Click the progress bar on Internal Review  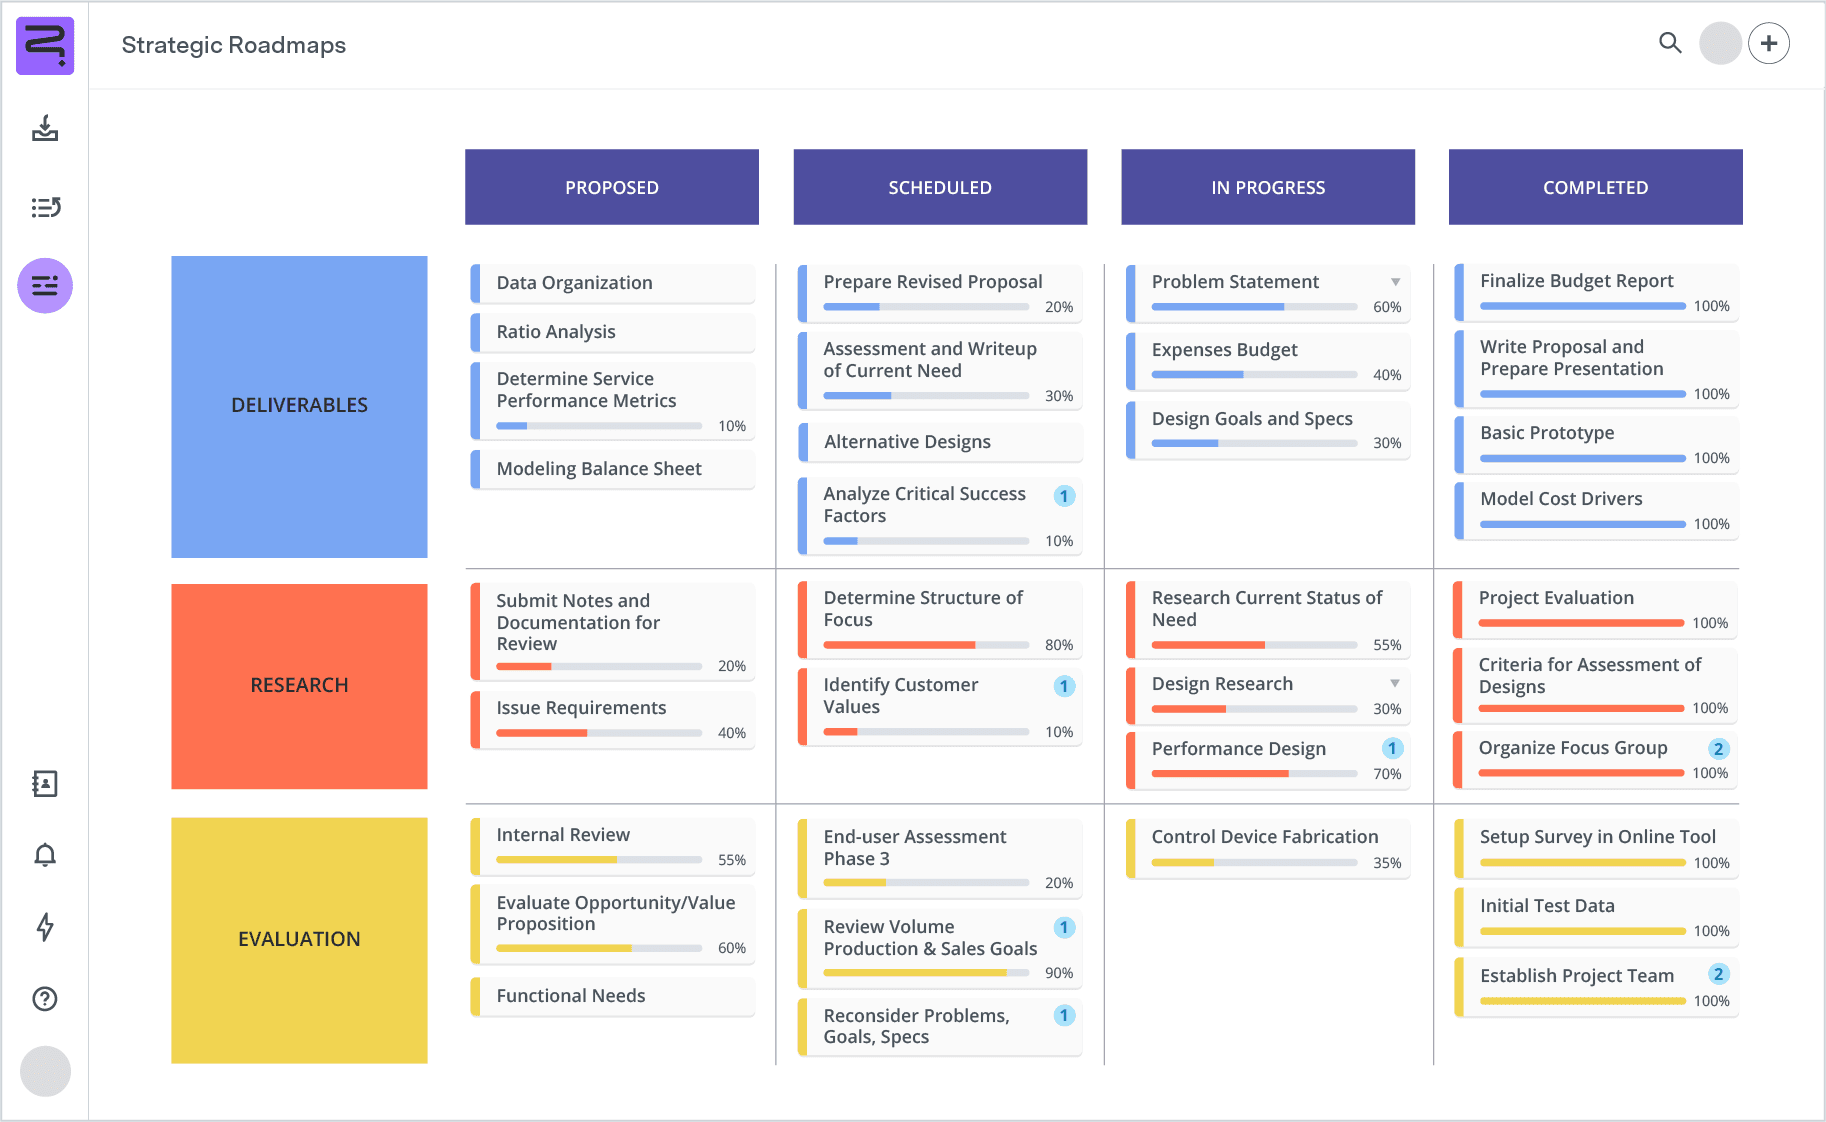597,858
